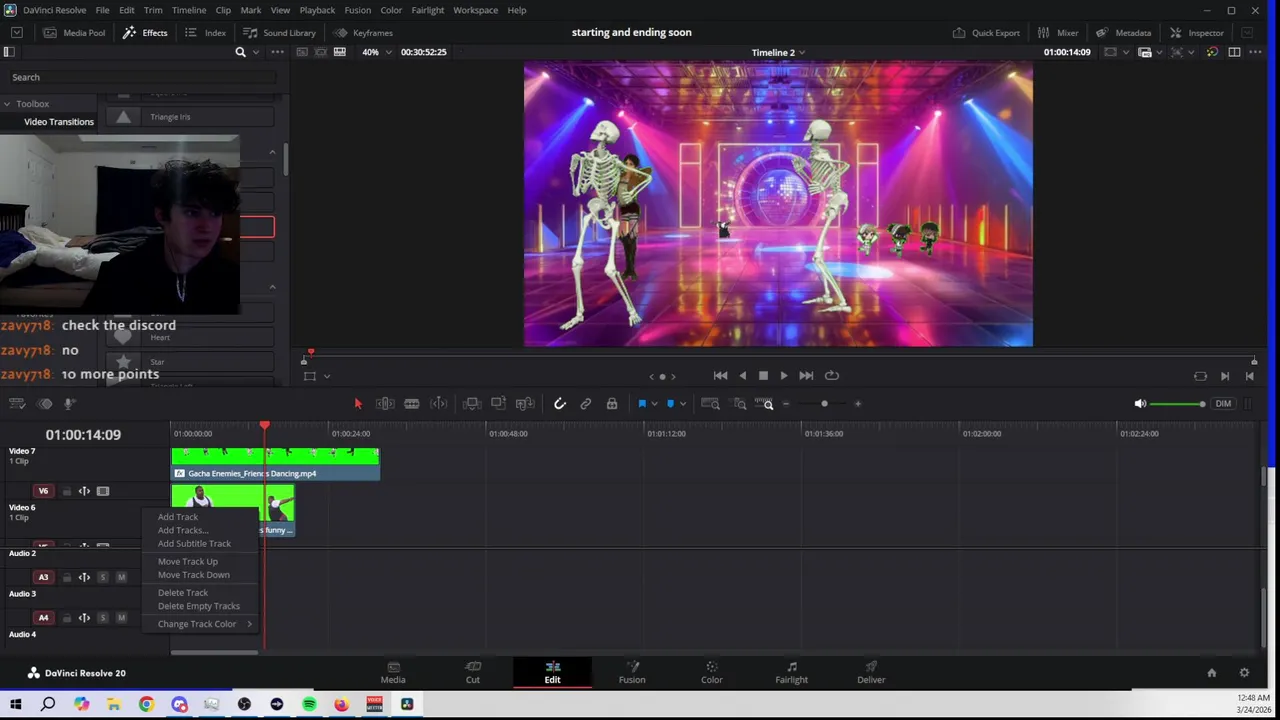Open the Media Pool panel
The image size is (1280, 720).
click(74, 33)
